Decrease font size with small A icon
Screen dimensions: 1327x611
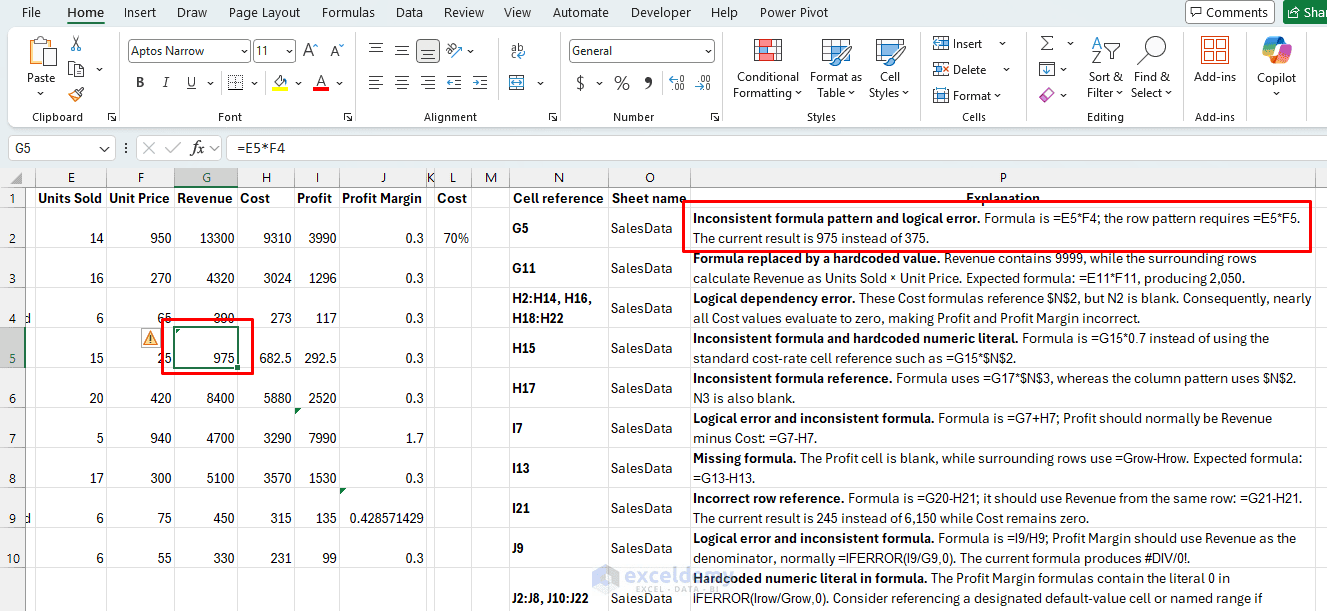[x=335, y=51]
